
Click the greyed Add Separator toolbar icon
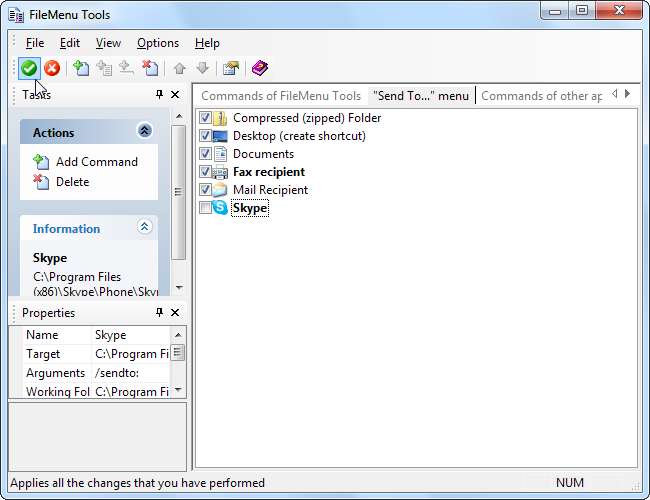(126, 68)
